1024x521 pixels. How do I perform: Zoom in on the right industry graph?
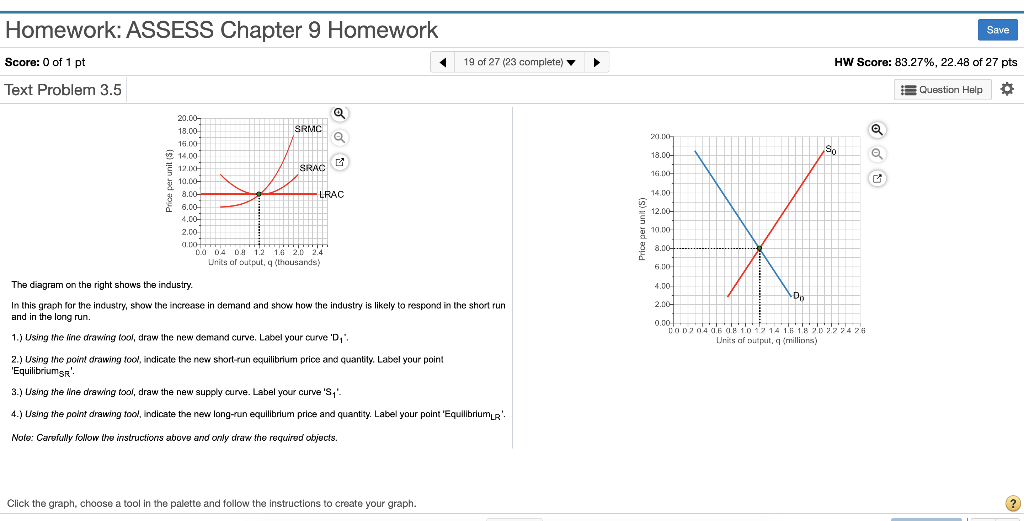click(x=878, y=130)
